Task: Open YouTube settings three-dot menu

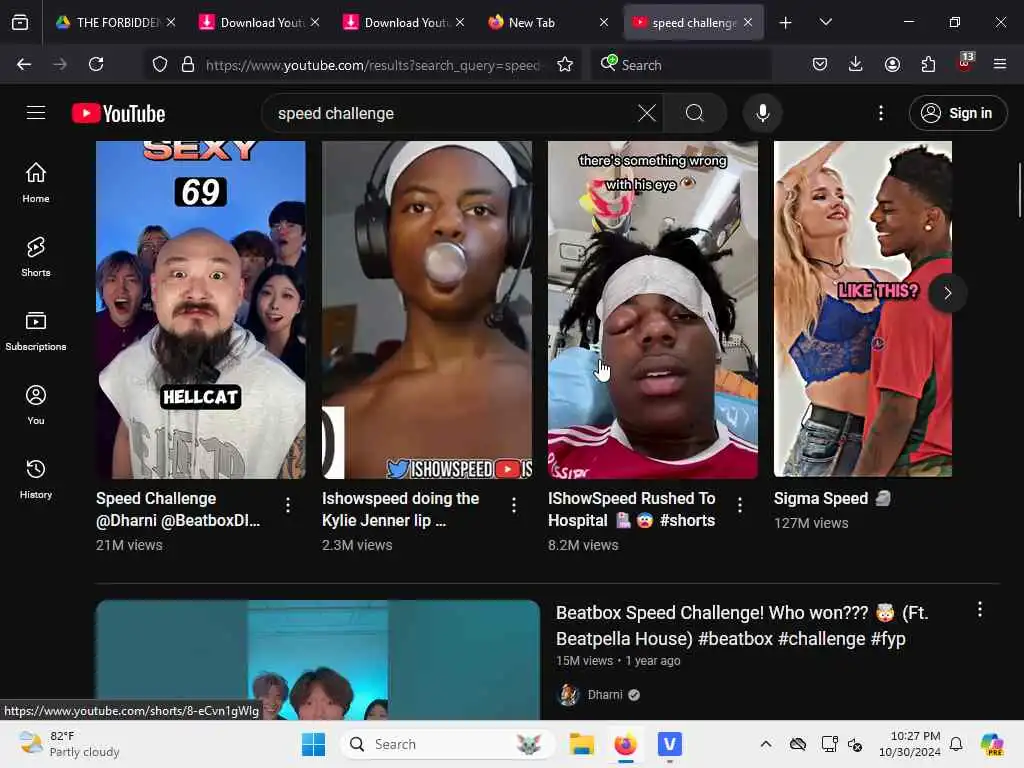Action: click(881, 113)
